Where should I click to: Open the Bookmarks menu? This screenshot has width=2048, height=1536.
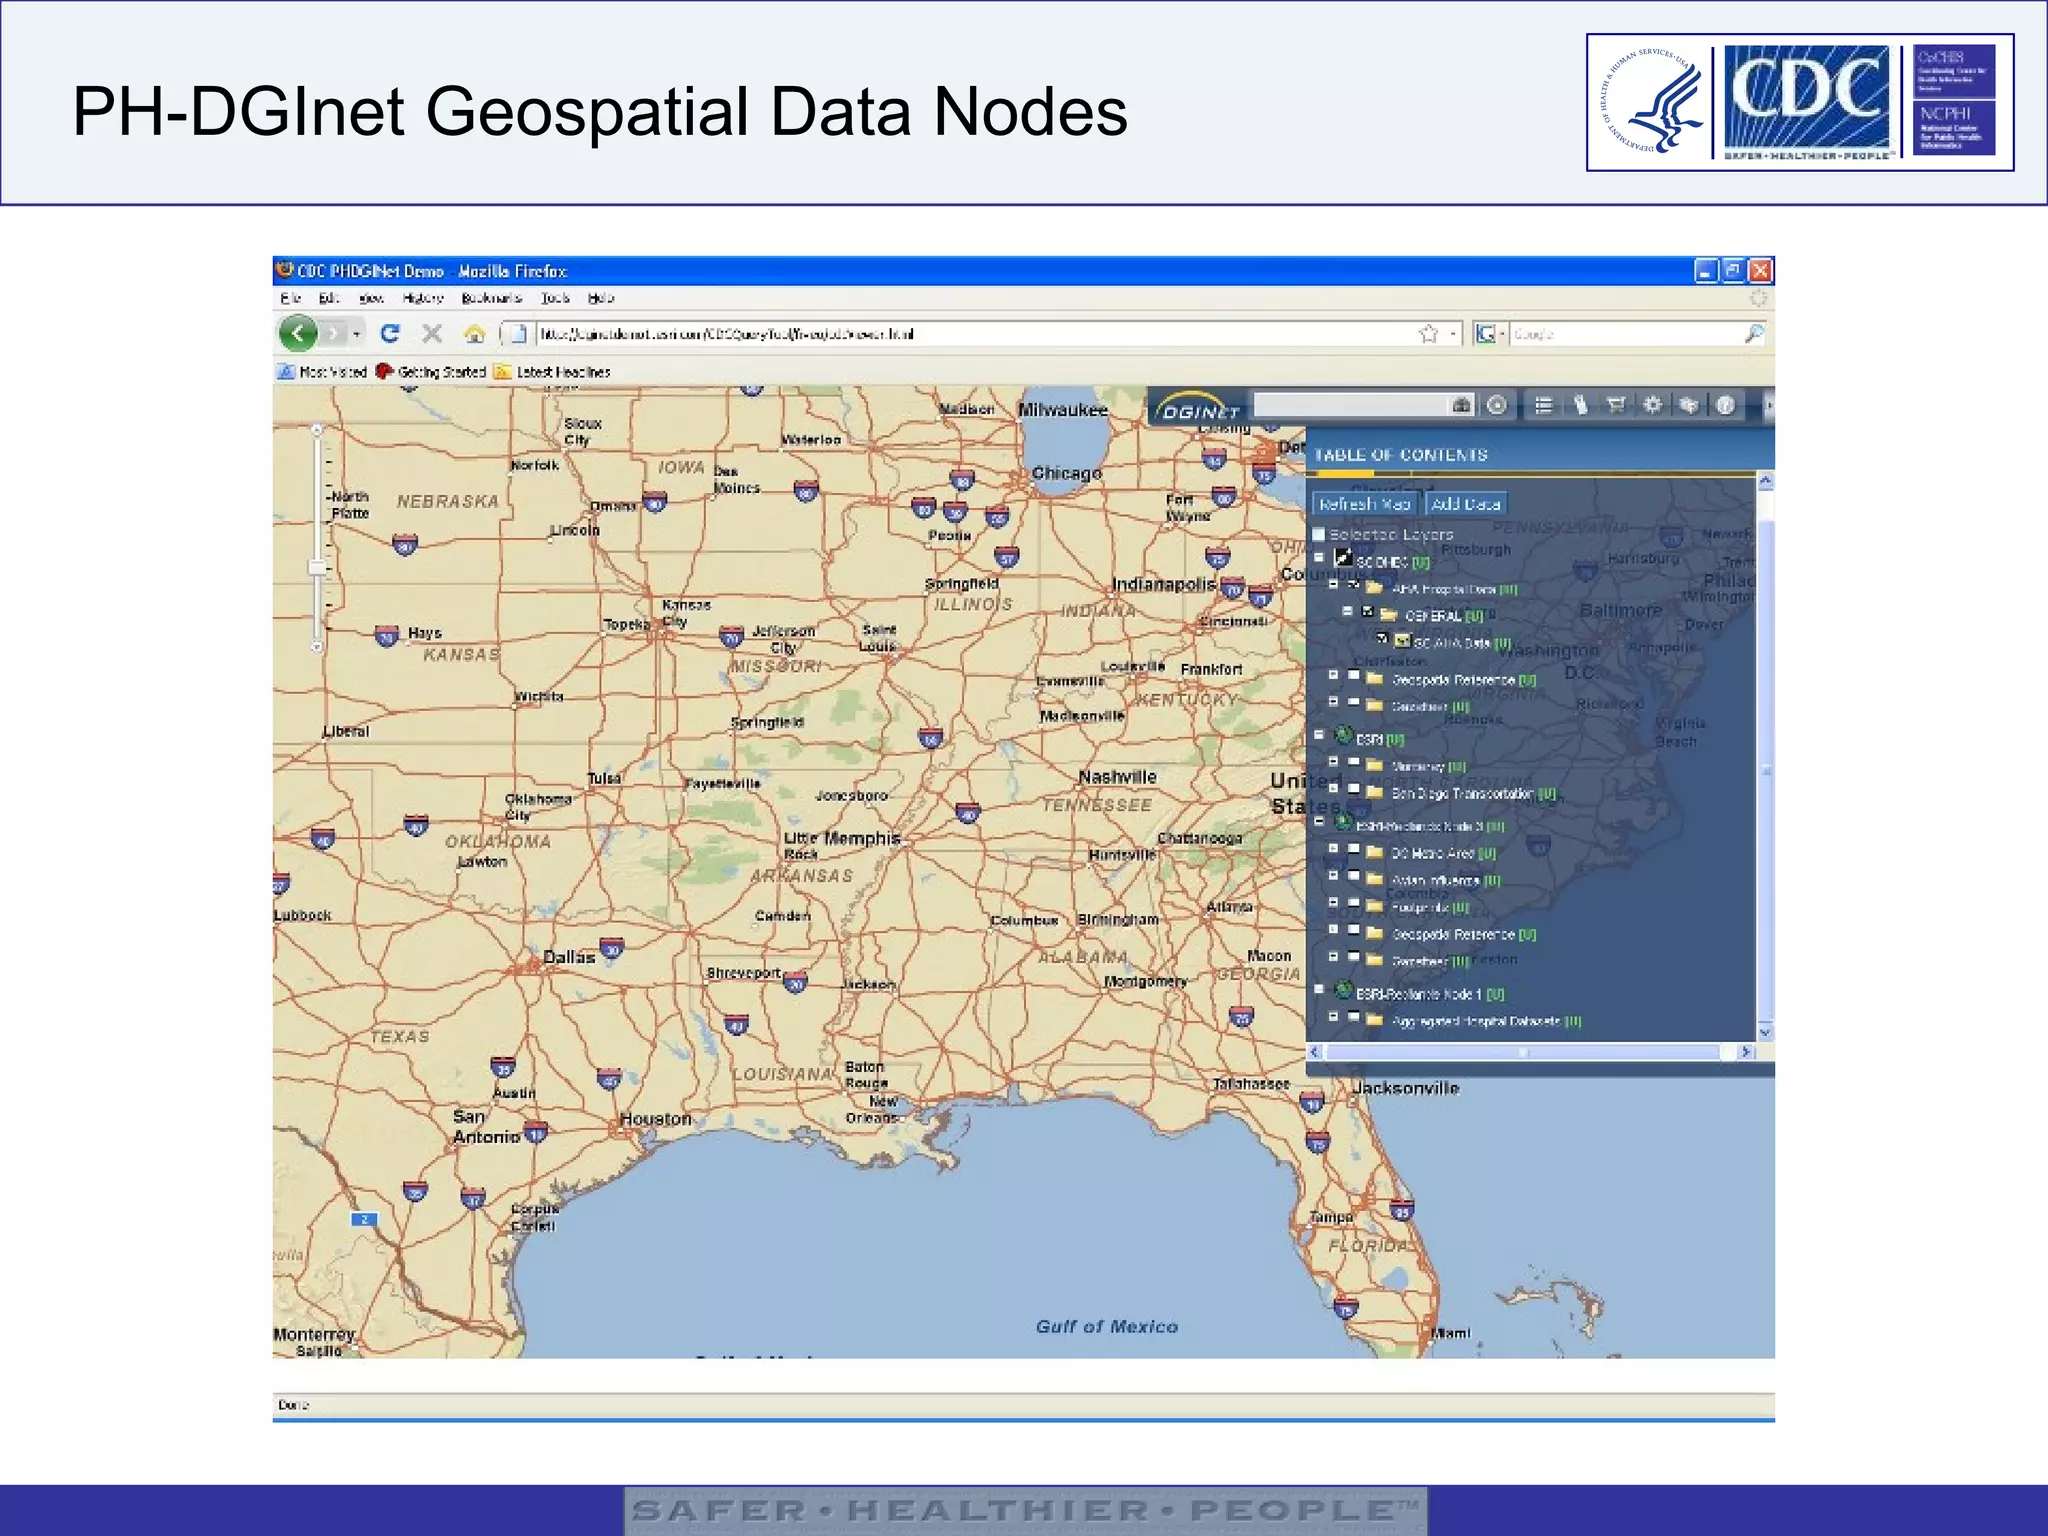tap(492, 298)
